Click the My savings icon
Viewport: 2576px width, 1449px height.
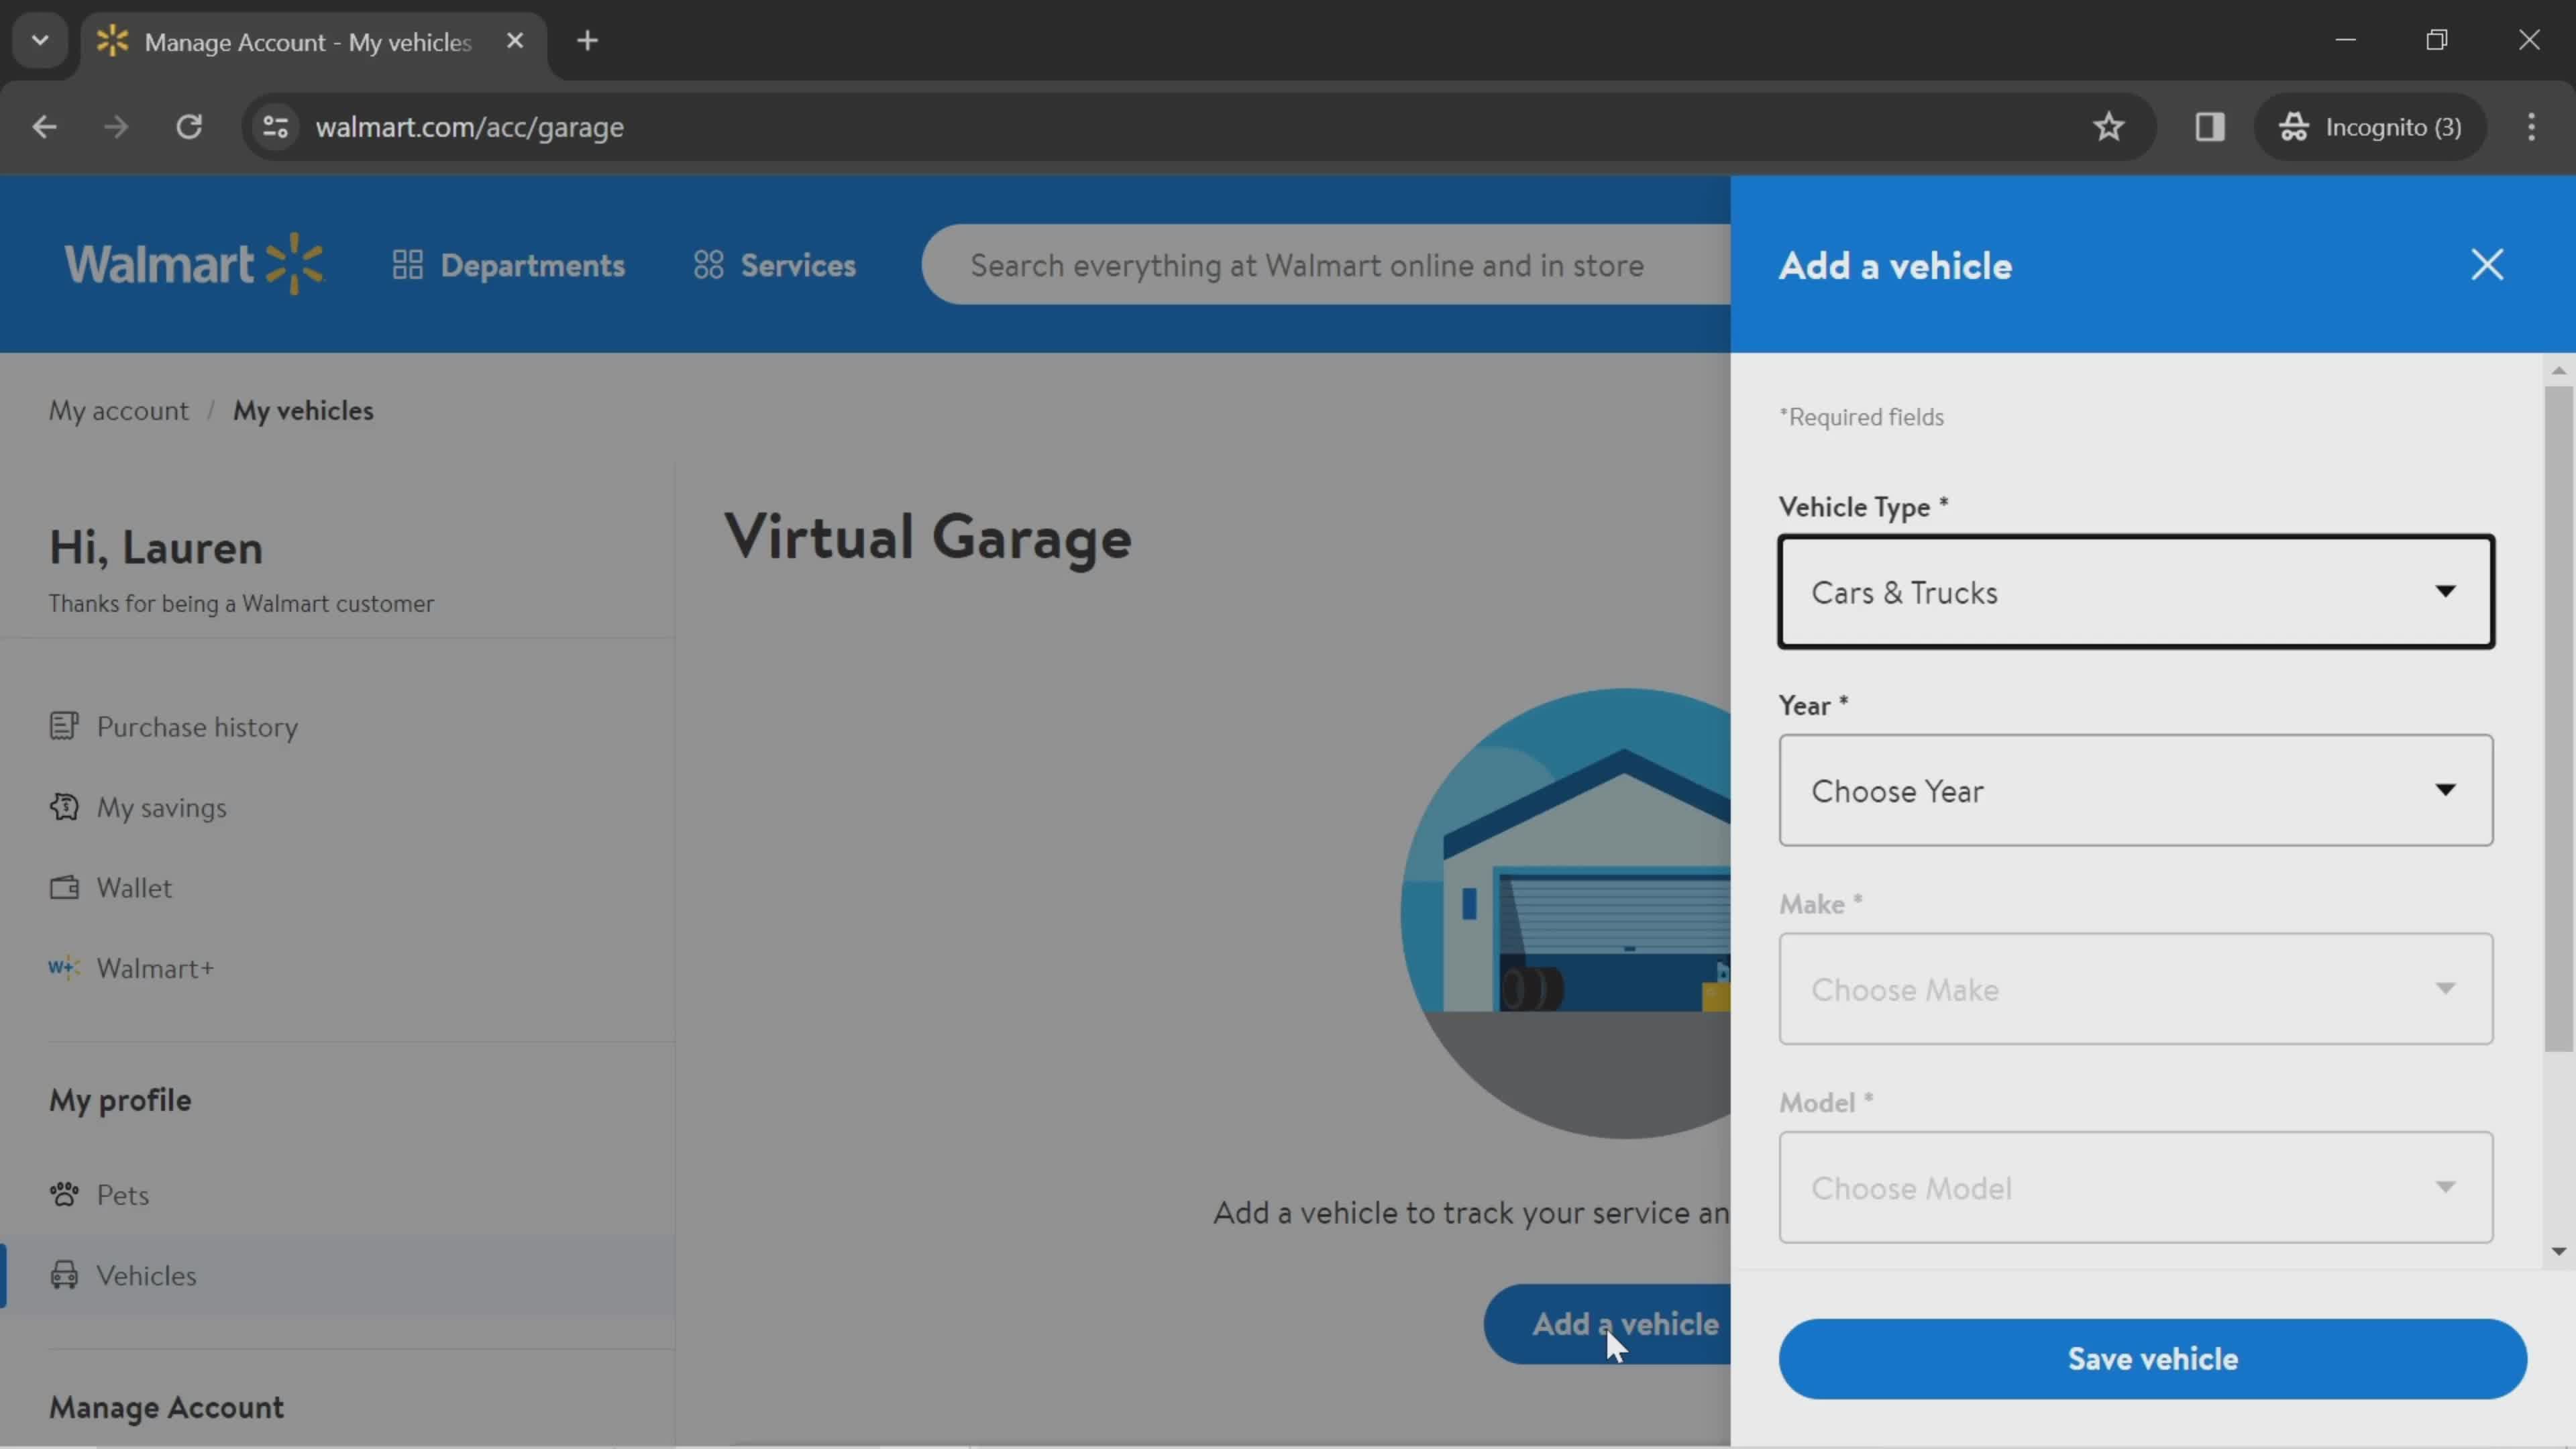[x=64, y=806]
